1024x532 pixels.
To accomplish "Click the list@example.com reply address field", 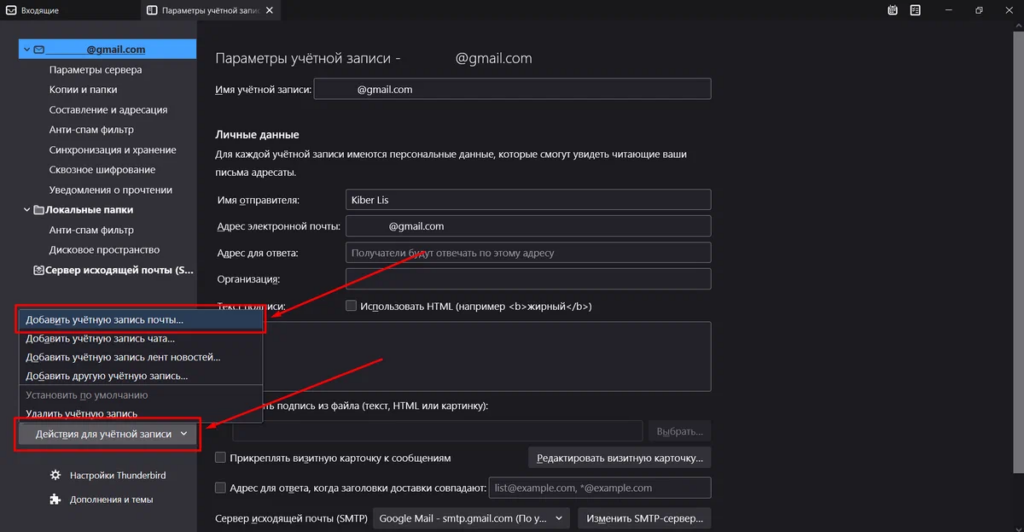I will pos(600,488).
